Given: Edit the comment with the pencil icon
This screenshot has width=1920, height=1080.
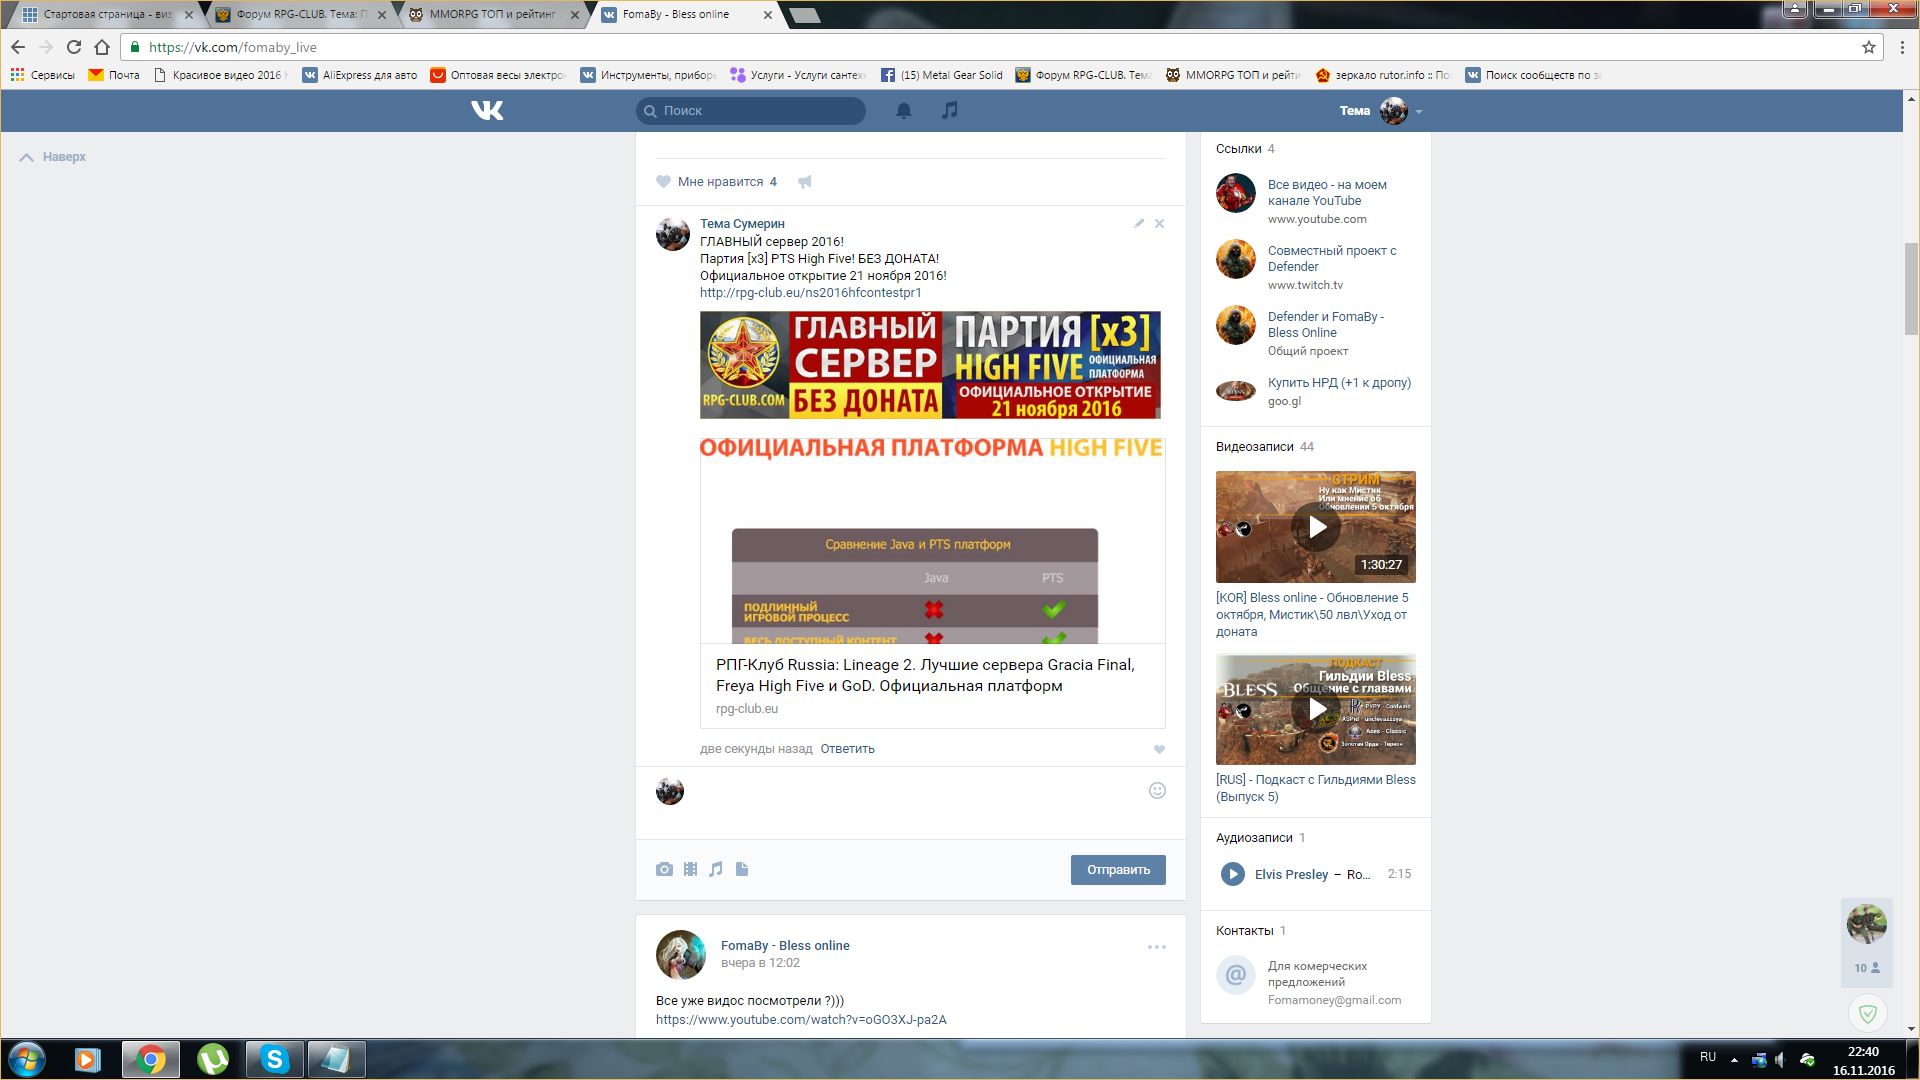Looking at the screenshot, I should pyautogui.click(x=1138, y=223).
